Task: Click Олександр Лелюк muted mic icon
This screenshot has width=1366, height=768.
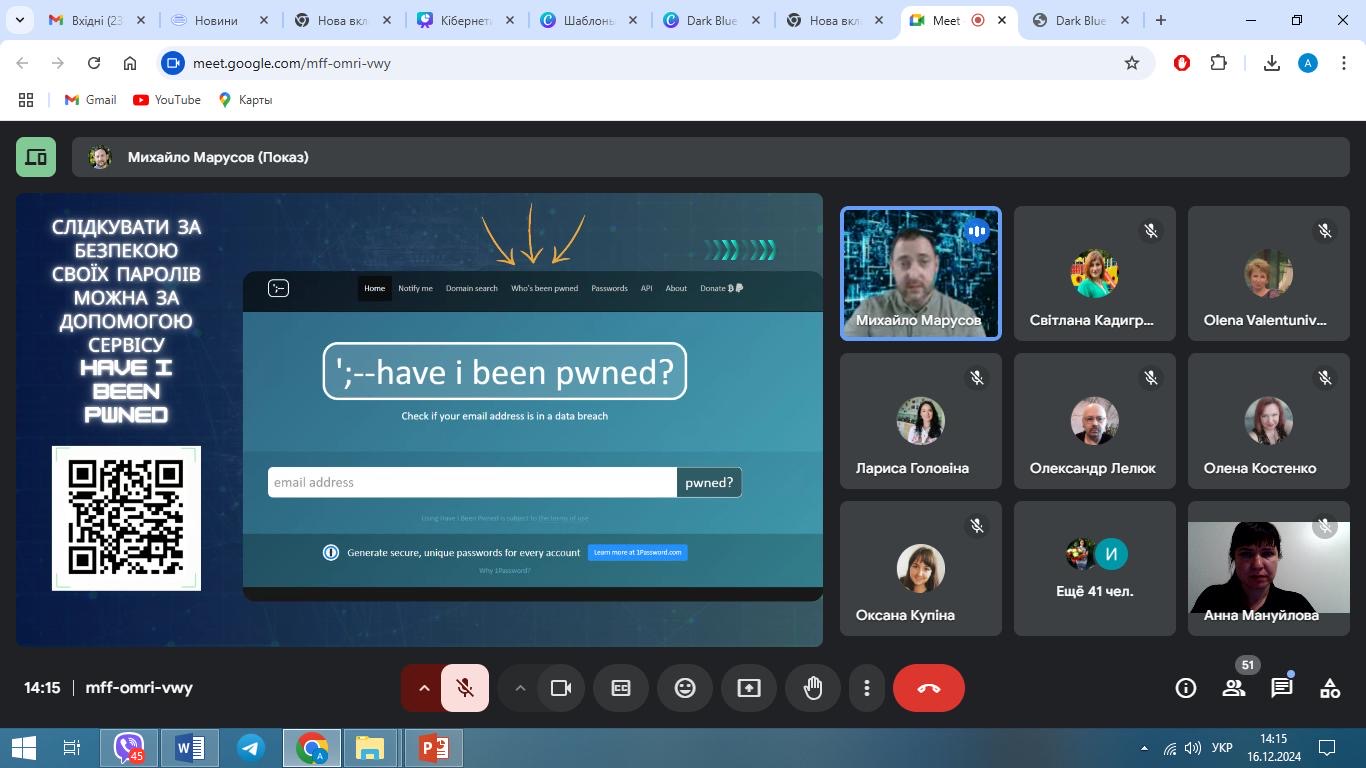Action: point(1151,378)
